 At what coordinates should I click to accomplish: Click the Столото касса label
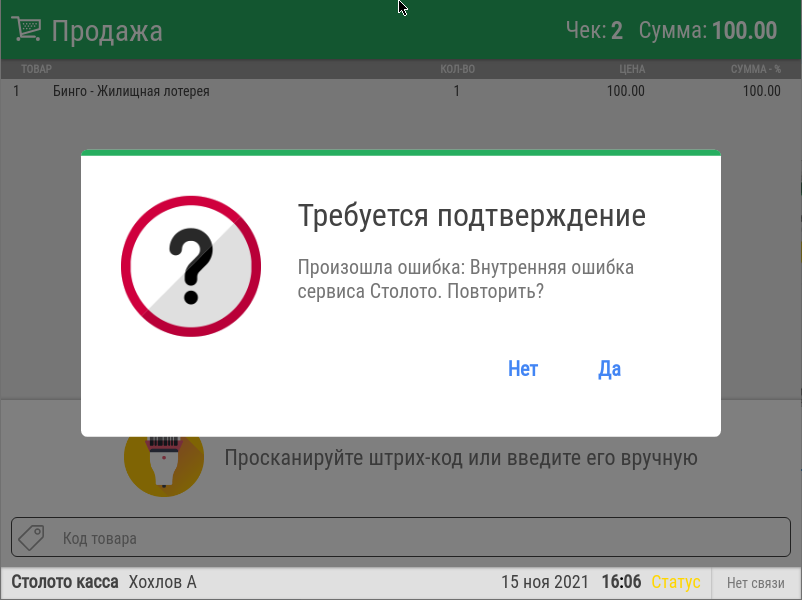coord(65,582)
